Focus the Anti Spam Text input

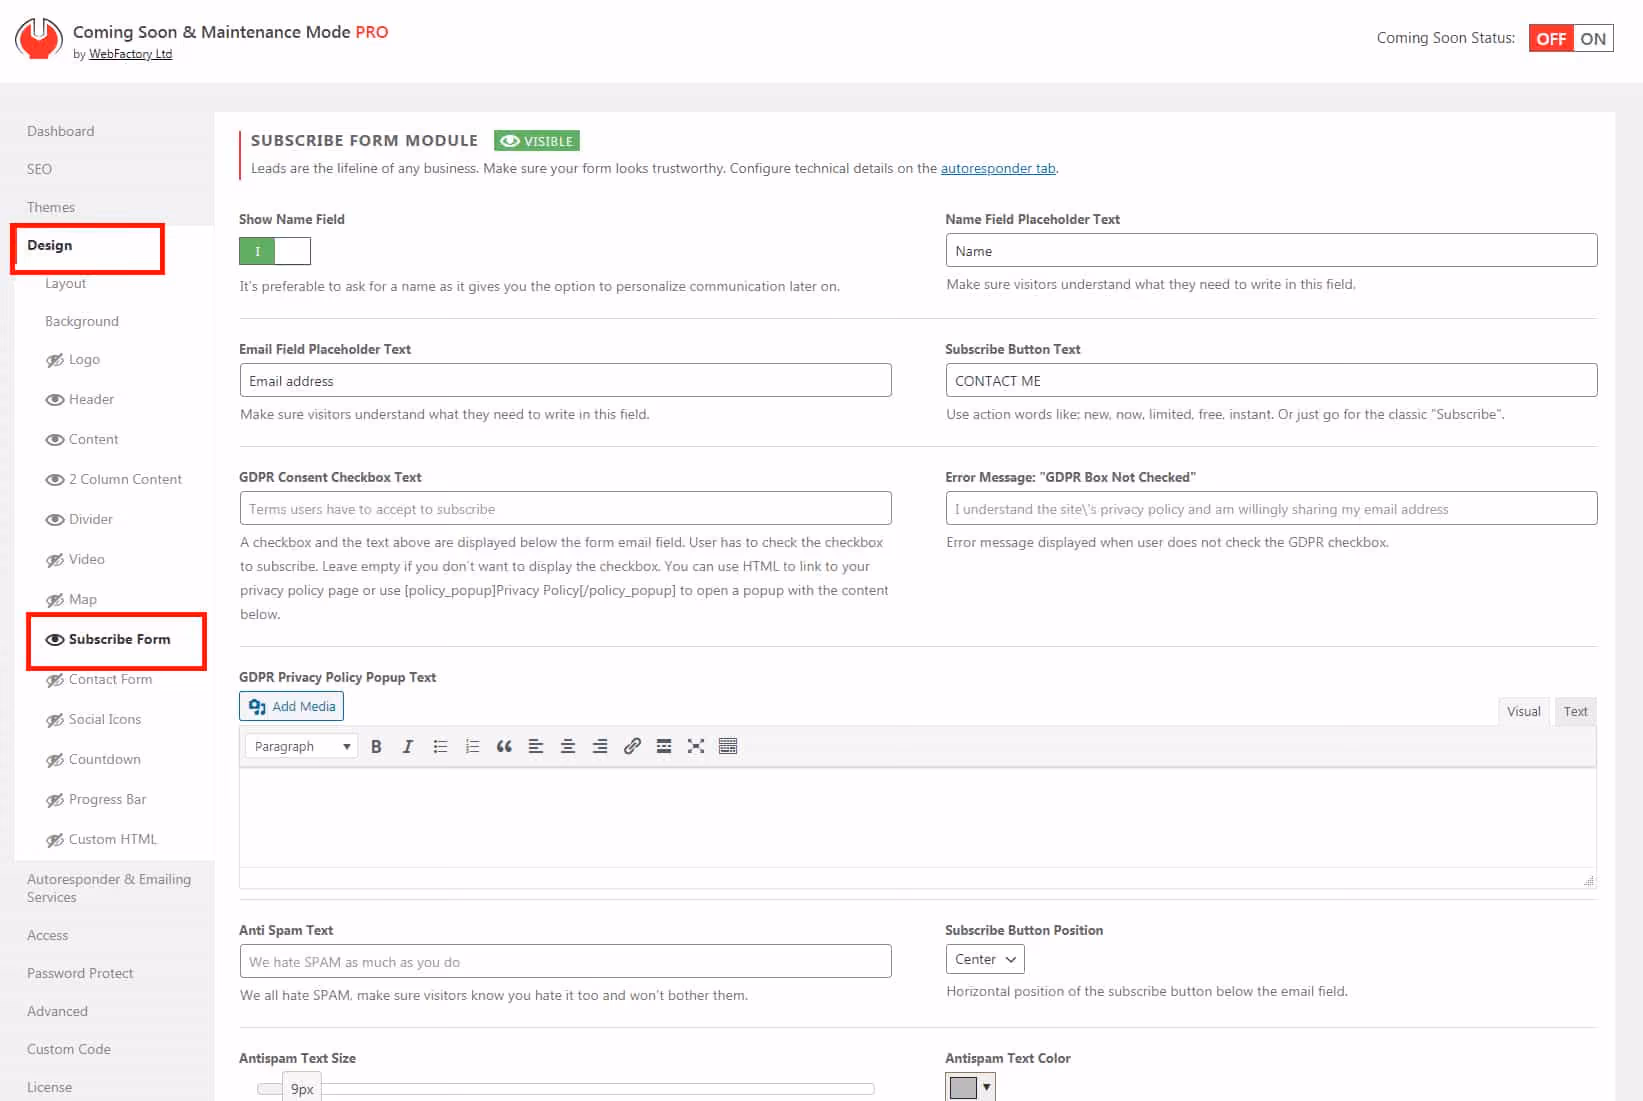[565, 961]
